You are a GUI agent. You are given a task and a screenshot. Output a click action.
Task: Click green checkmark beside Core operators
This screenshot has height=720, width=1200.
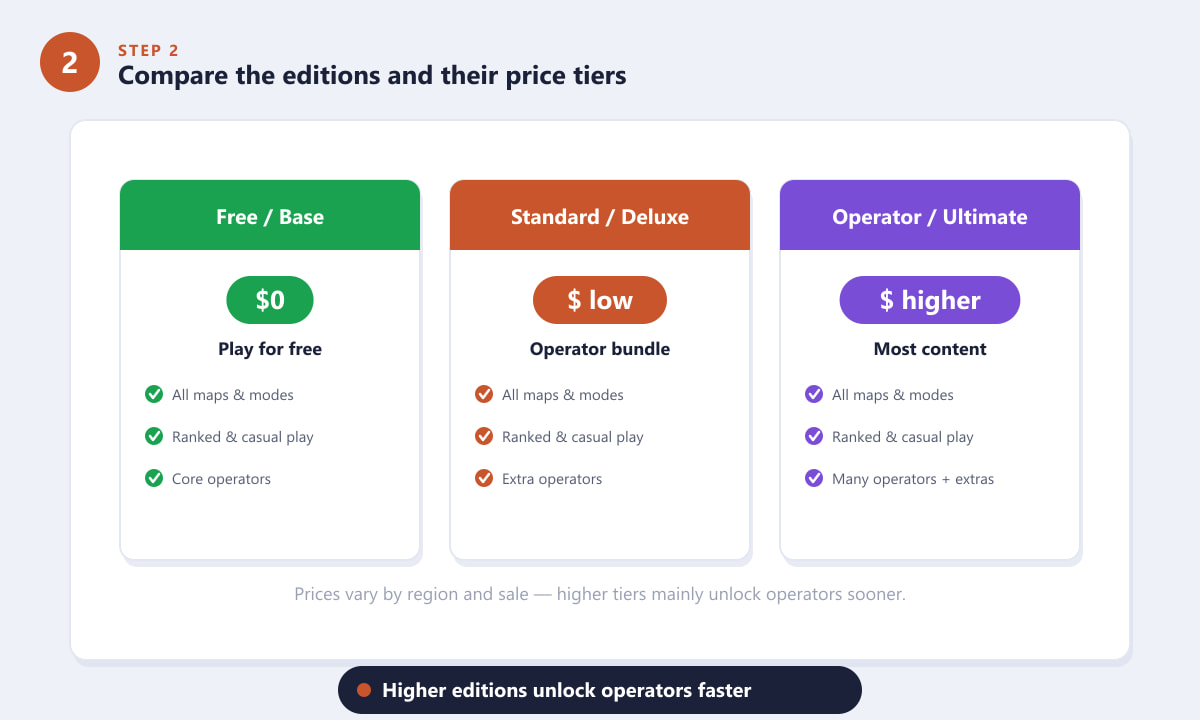(154, 478)
